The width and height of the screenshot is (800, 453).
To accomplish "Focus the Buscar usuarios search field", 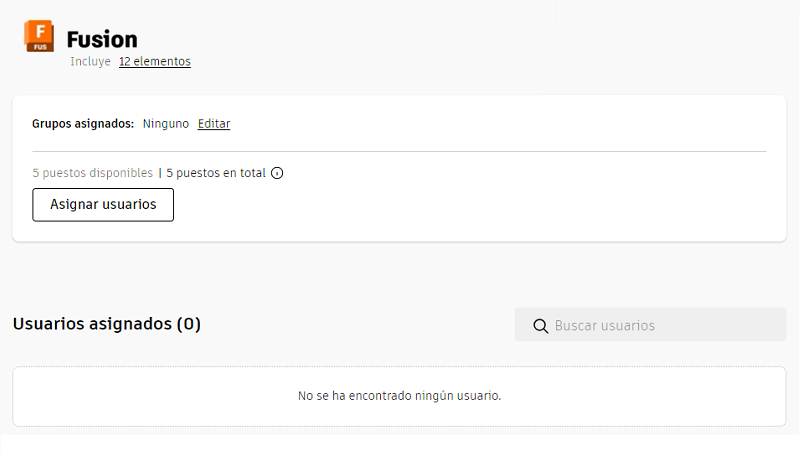I will point(660,326).
